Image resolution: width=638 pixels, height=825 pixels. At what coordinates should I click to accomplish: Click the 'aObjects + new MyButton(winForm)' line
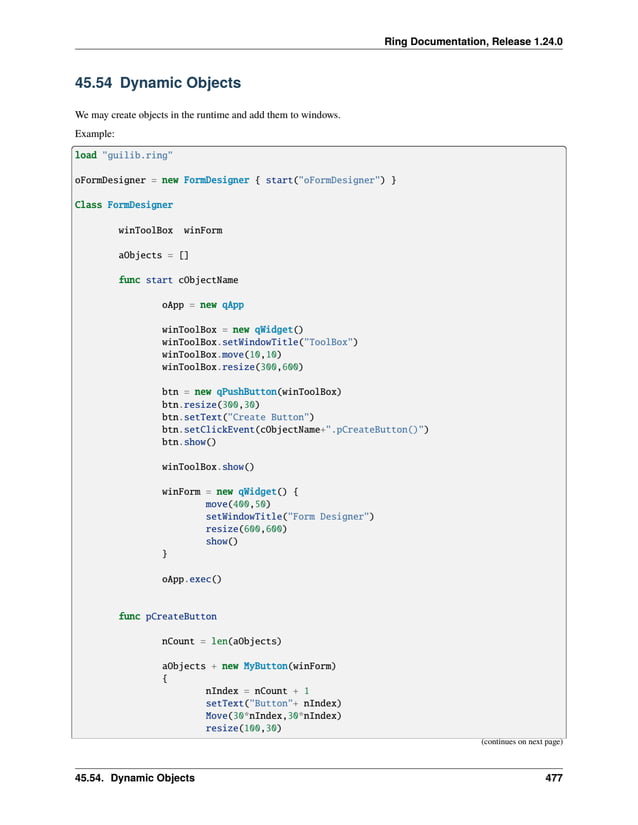[249, 666]
